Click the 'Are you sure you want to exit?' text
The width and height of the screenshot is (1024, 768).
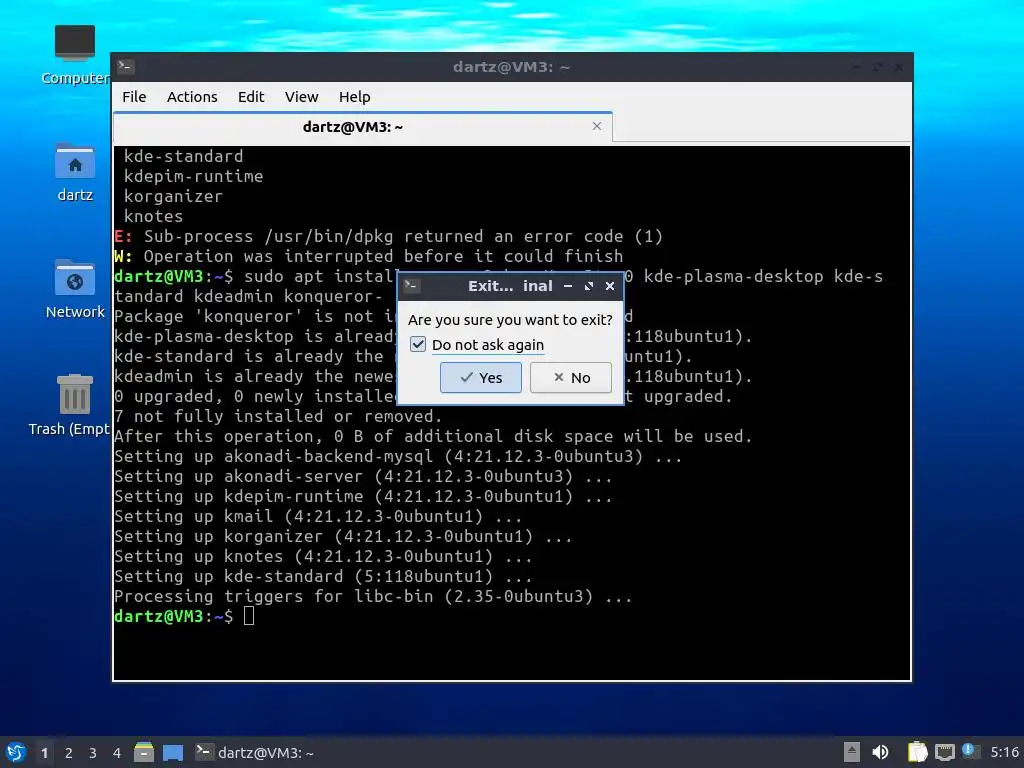click(510, 320)
